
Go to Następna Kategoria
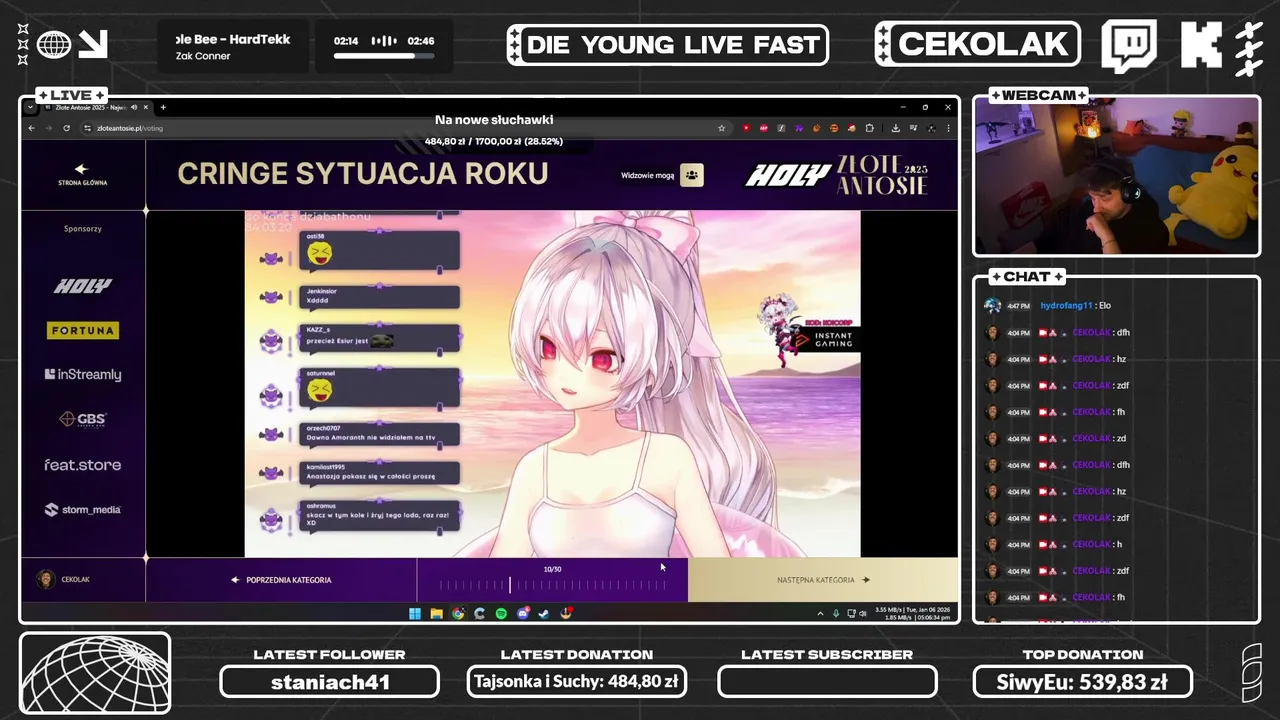coord(823,580)
